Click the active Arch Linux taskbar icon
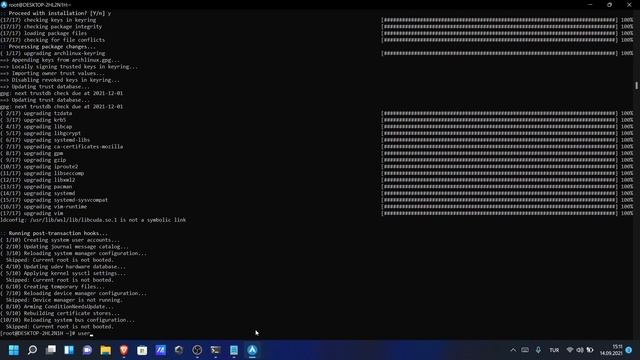The width and height of the screenshot is (640, 360). tap(252, 350)
